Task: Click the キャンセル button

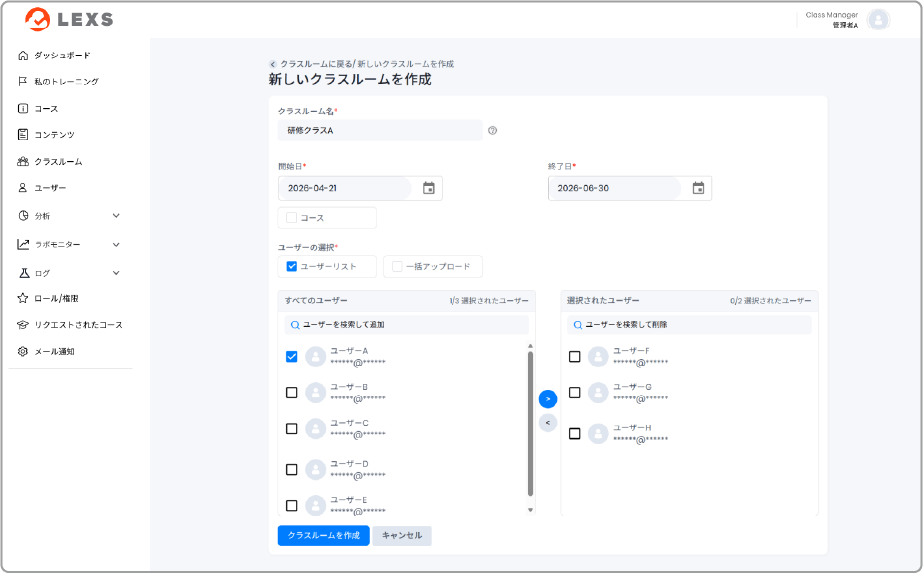Action: 402,536
